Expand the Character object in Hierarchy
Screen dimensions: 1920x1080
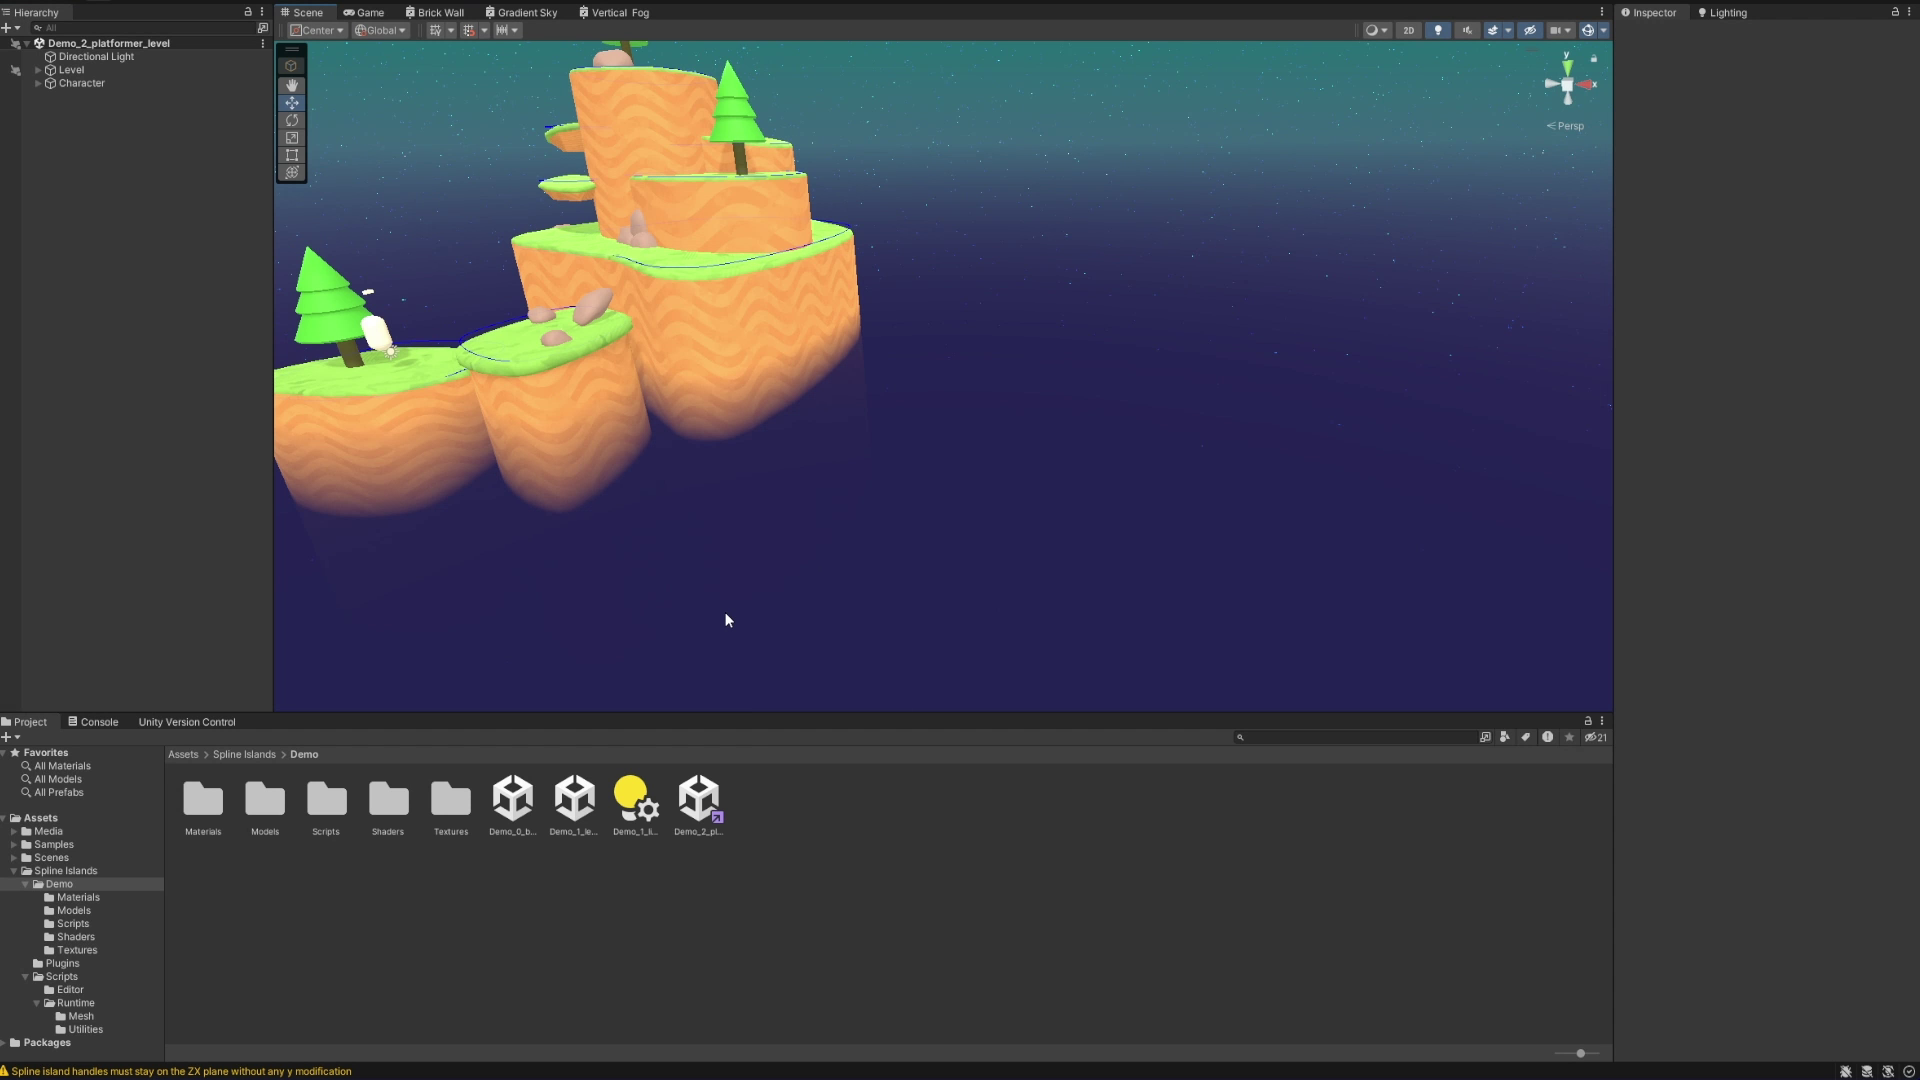point(38,83)
